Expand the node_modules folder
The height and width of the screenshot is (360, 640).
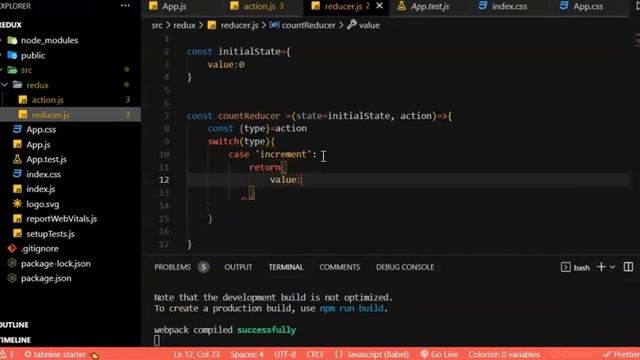[49, 40]
